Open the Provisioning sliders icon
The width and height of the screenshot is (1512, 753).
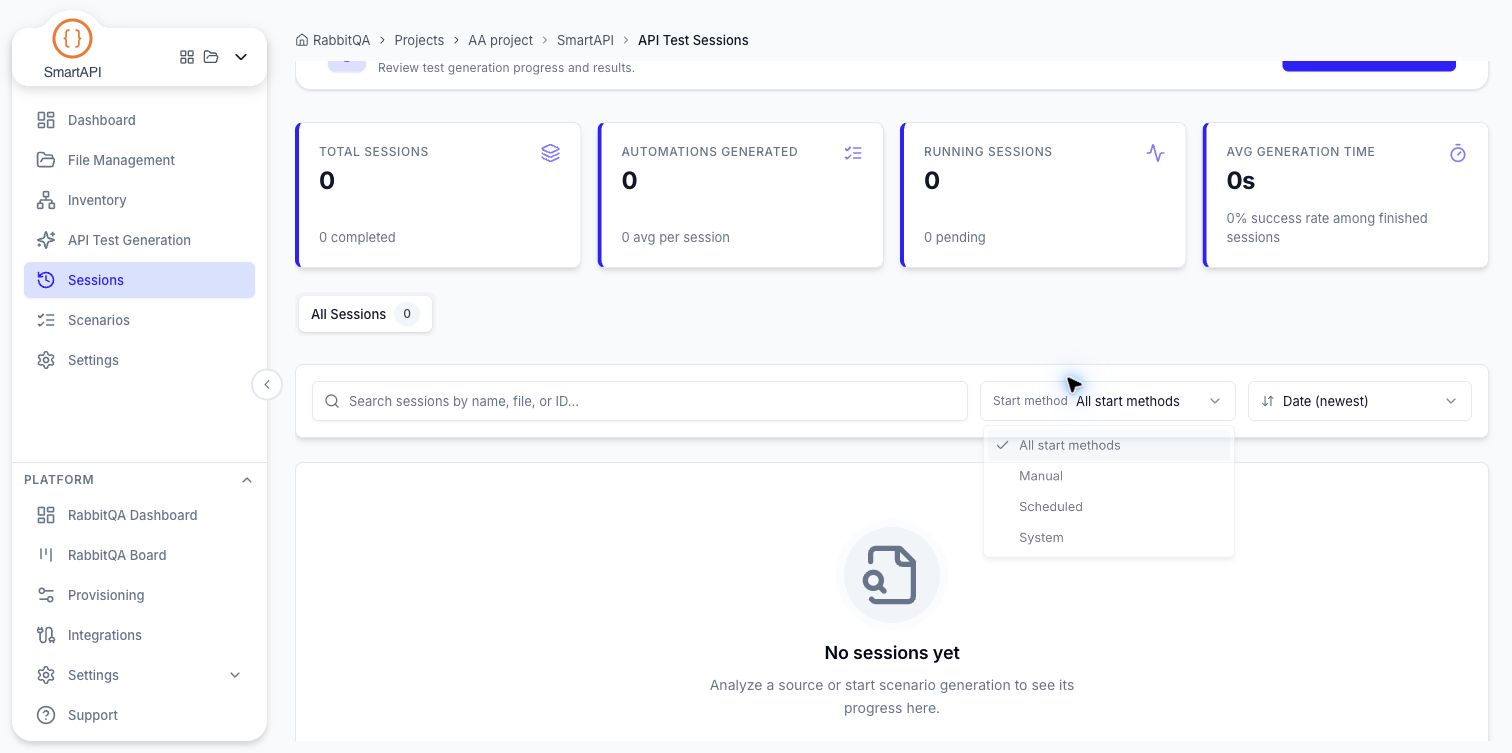click(x=46, y=595)
